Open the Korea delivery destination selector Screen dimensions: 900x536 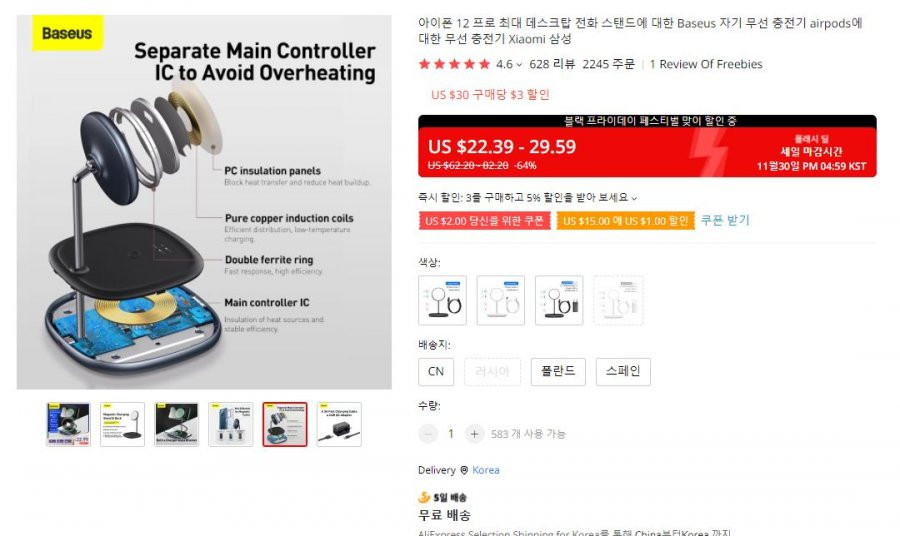[x=486, y=470]
